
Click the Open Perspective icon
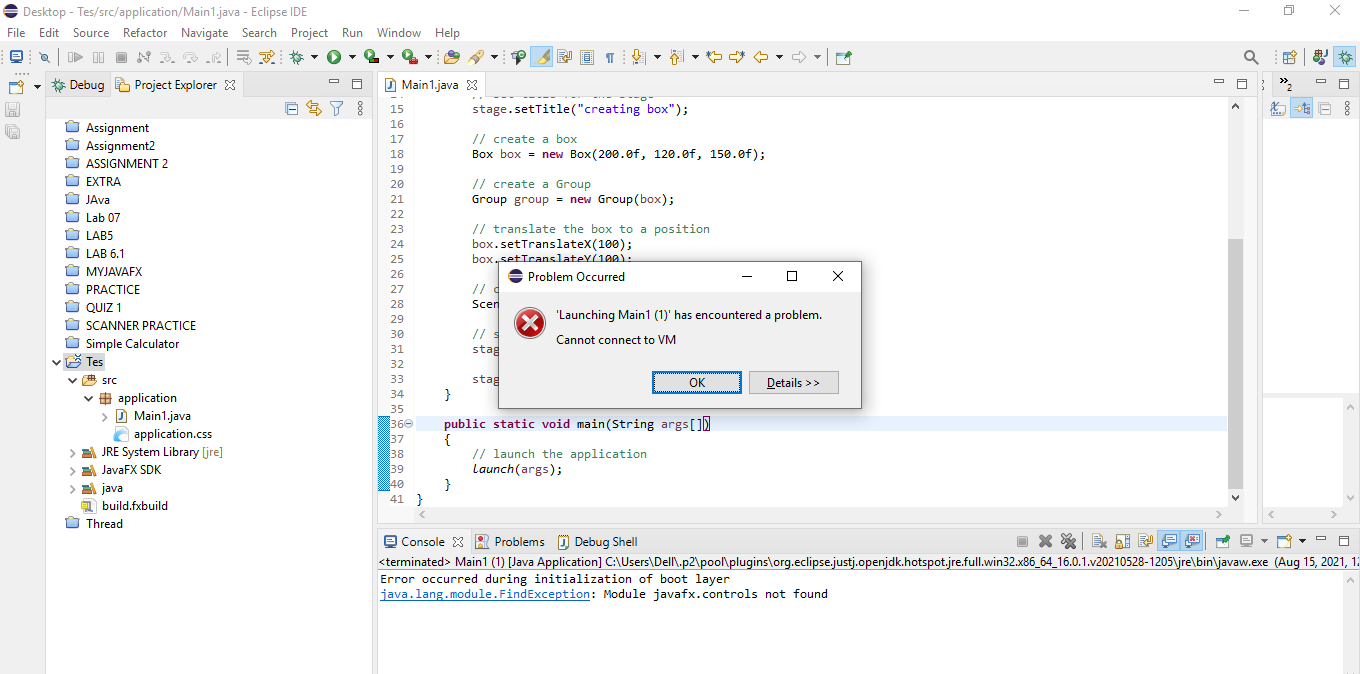pos(1290,58)
